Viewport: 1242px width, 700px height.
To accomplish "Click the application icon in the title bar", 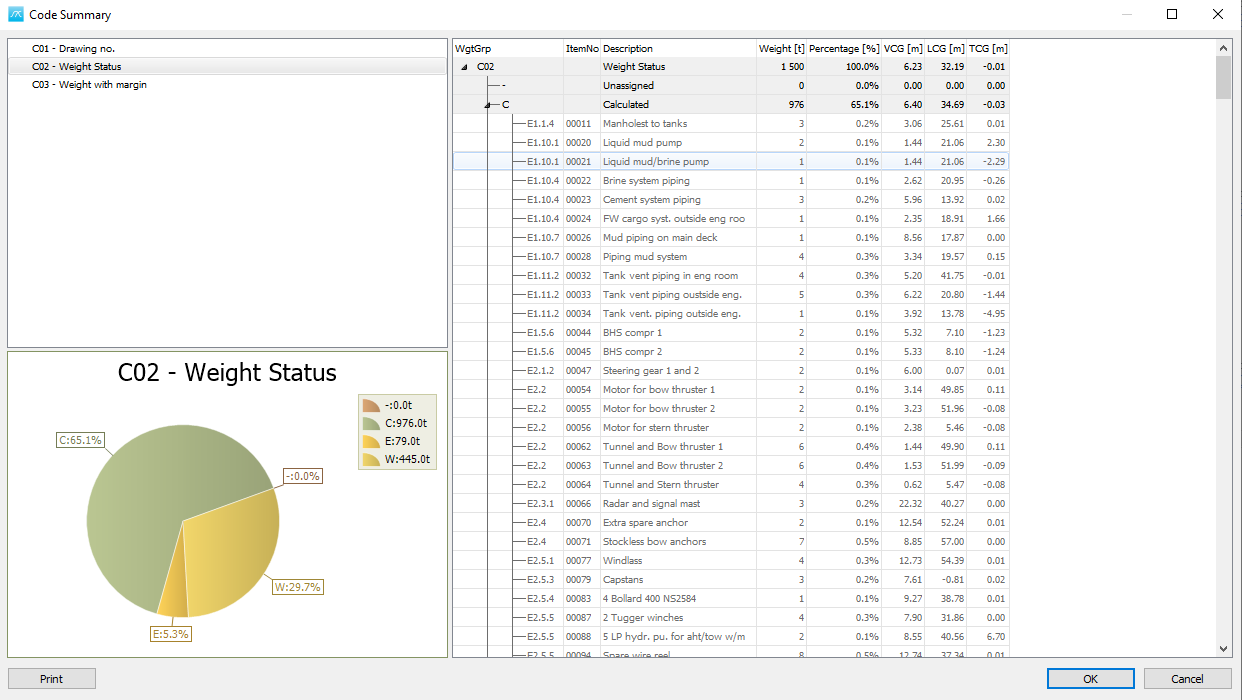I will [x=14, y=14].
